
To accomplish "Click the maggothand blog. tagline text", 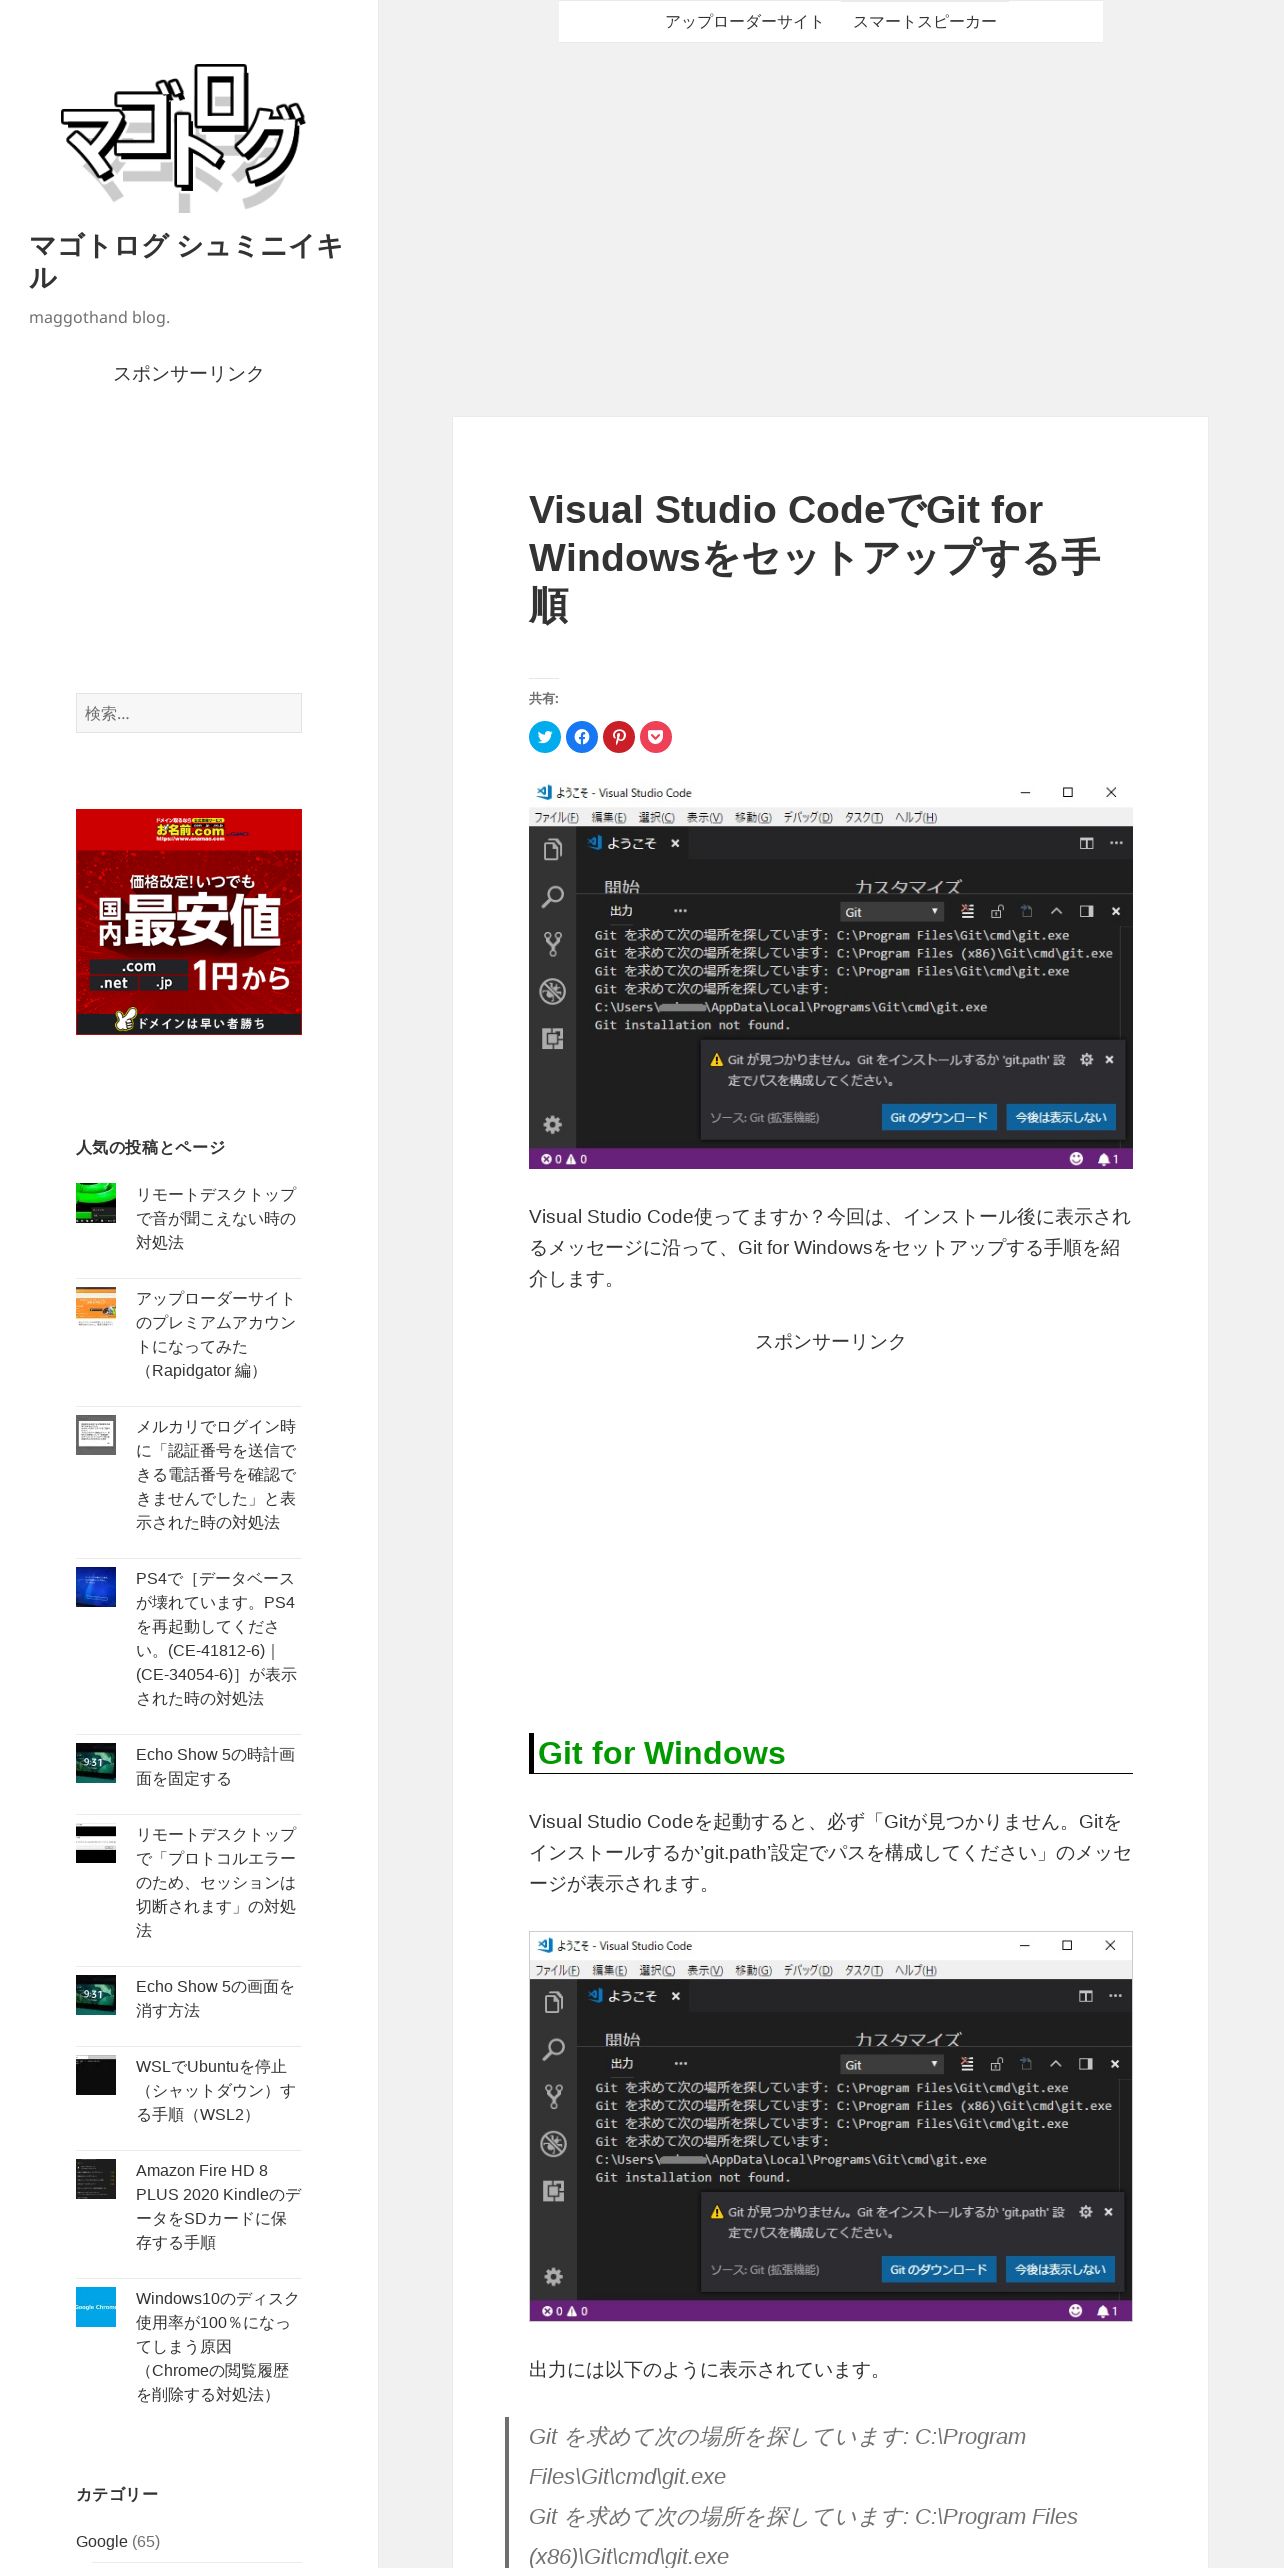I will (100, 317).
